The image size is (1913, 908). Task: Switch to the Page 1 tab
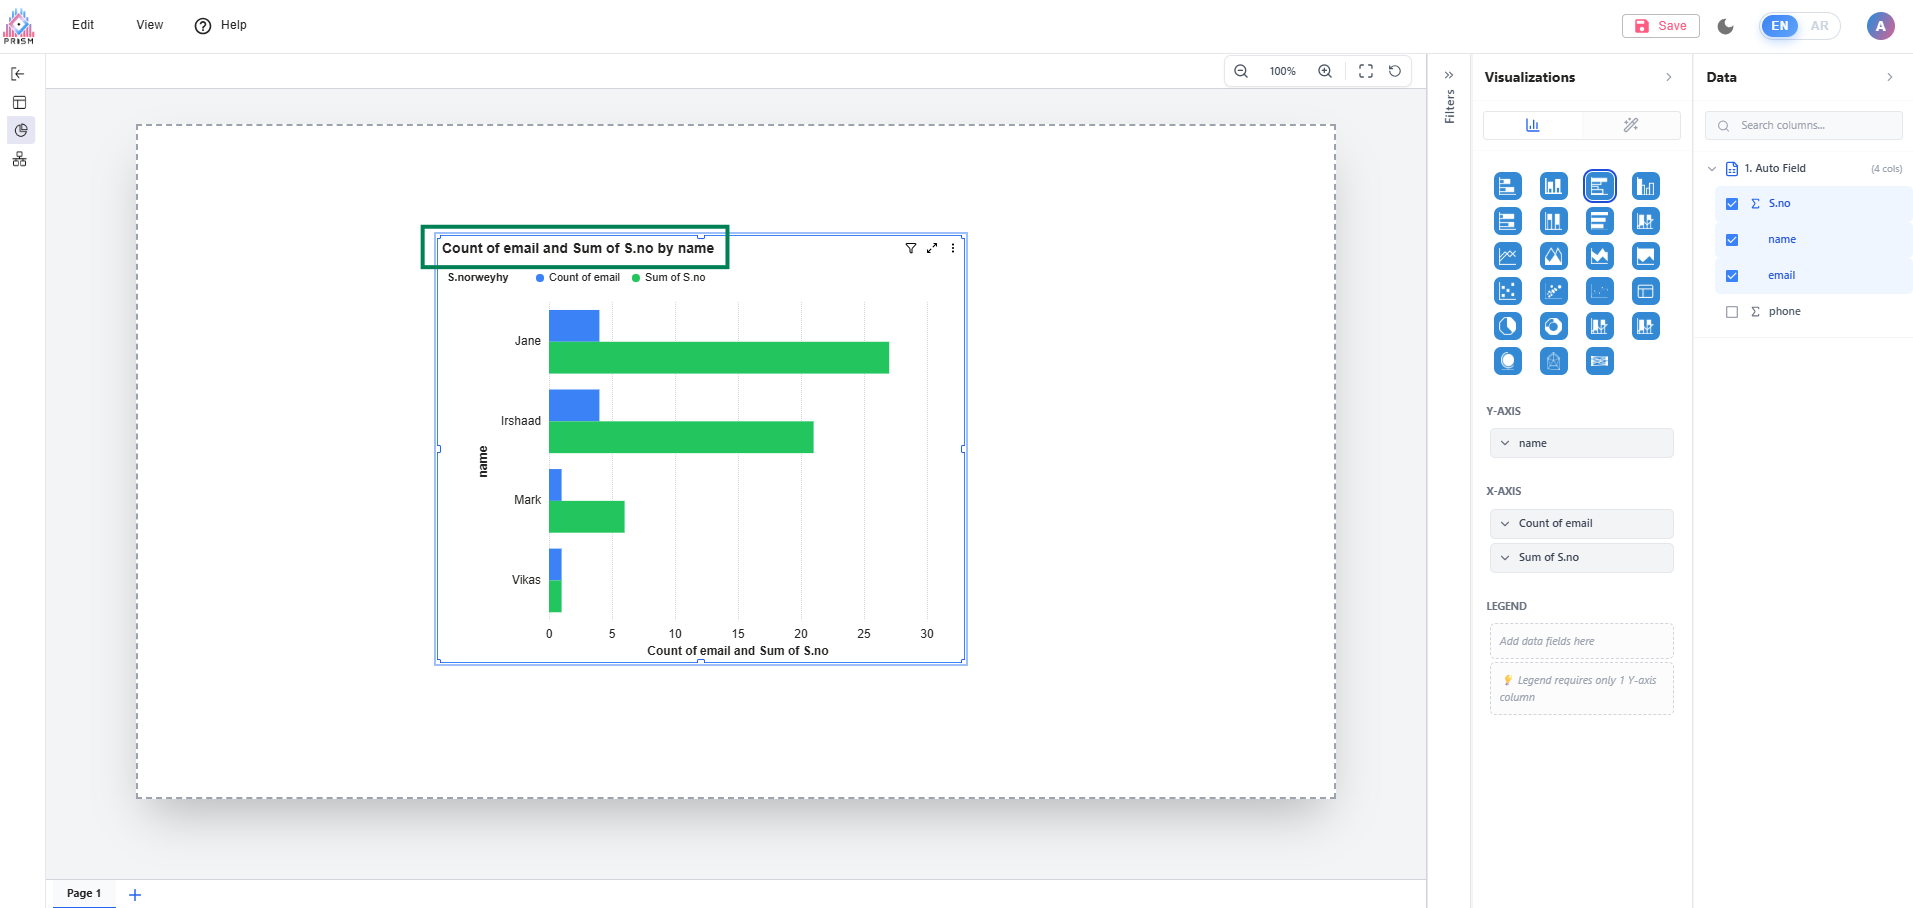[x=84, y=893]
